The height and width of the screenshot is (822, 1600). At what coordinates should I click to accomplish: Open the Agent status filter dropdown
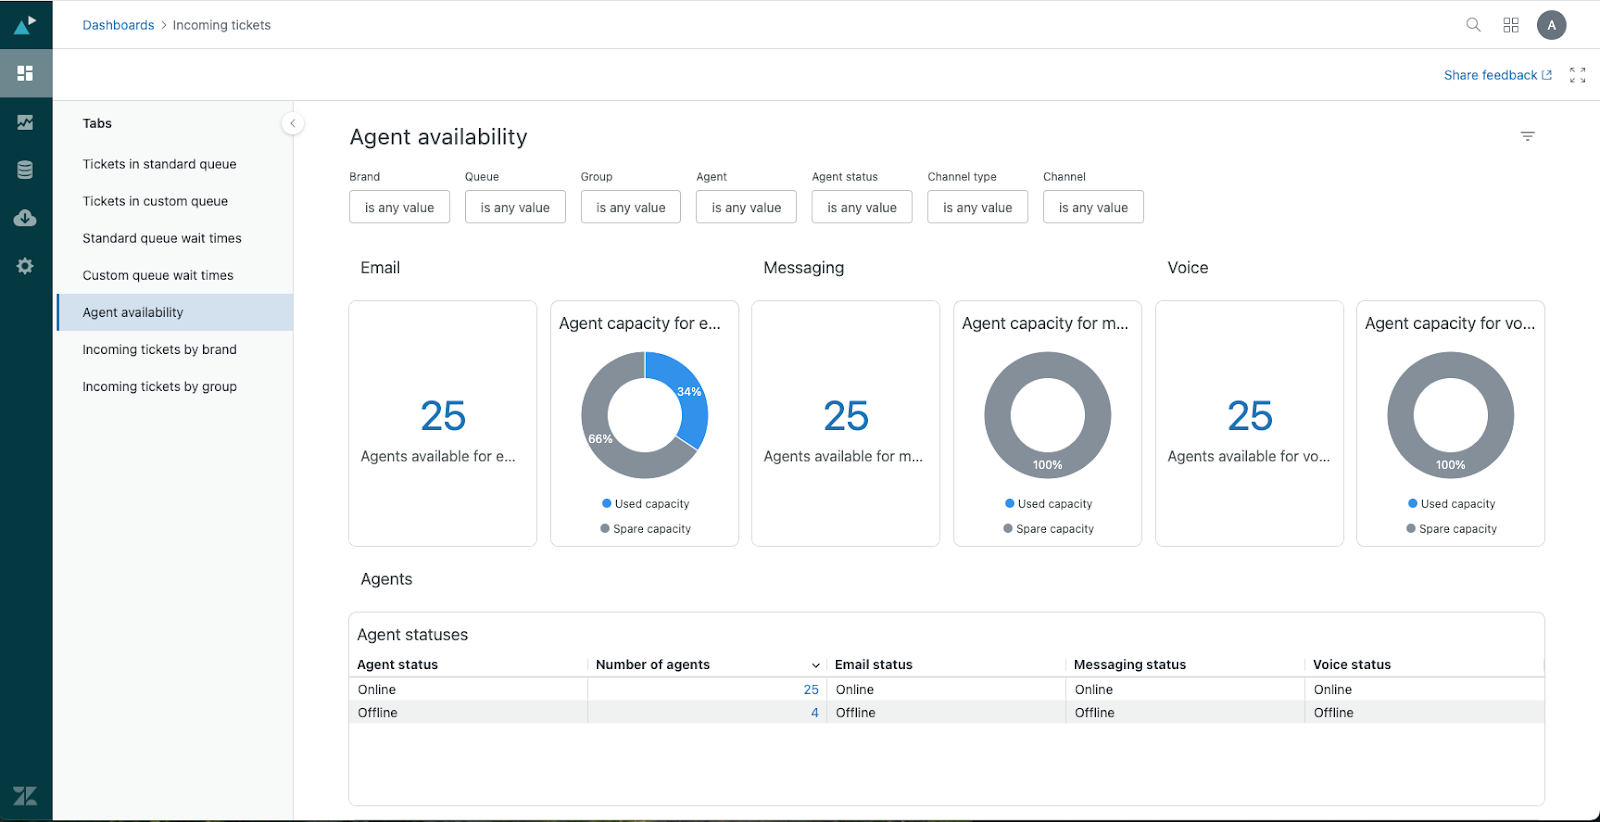(x=861, y=207)
